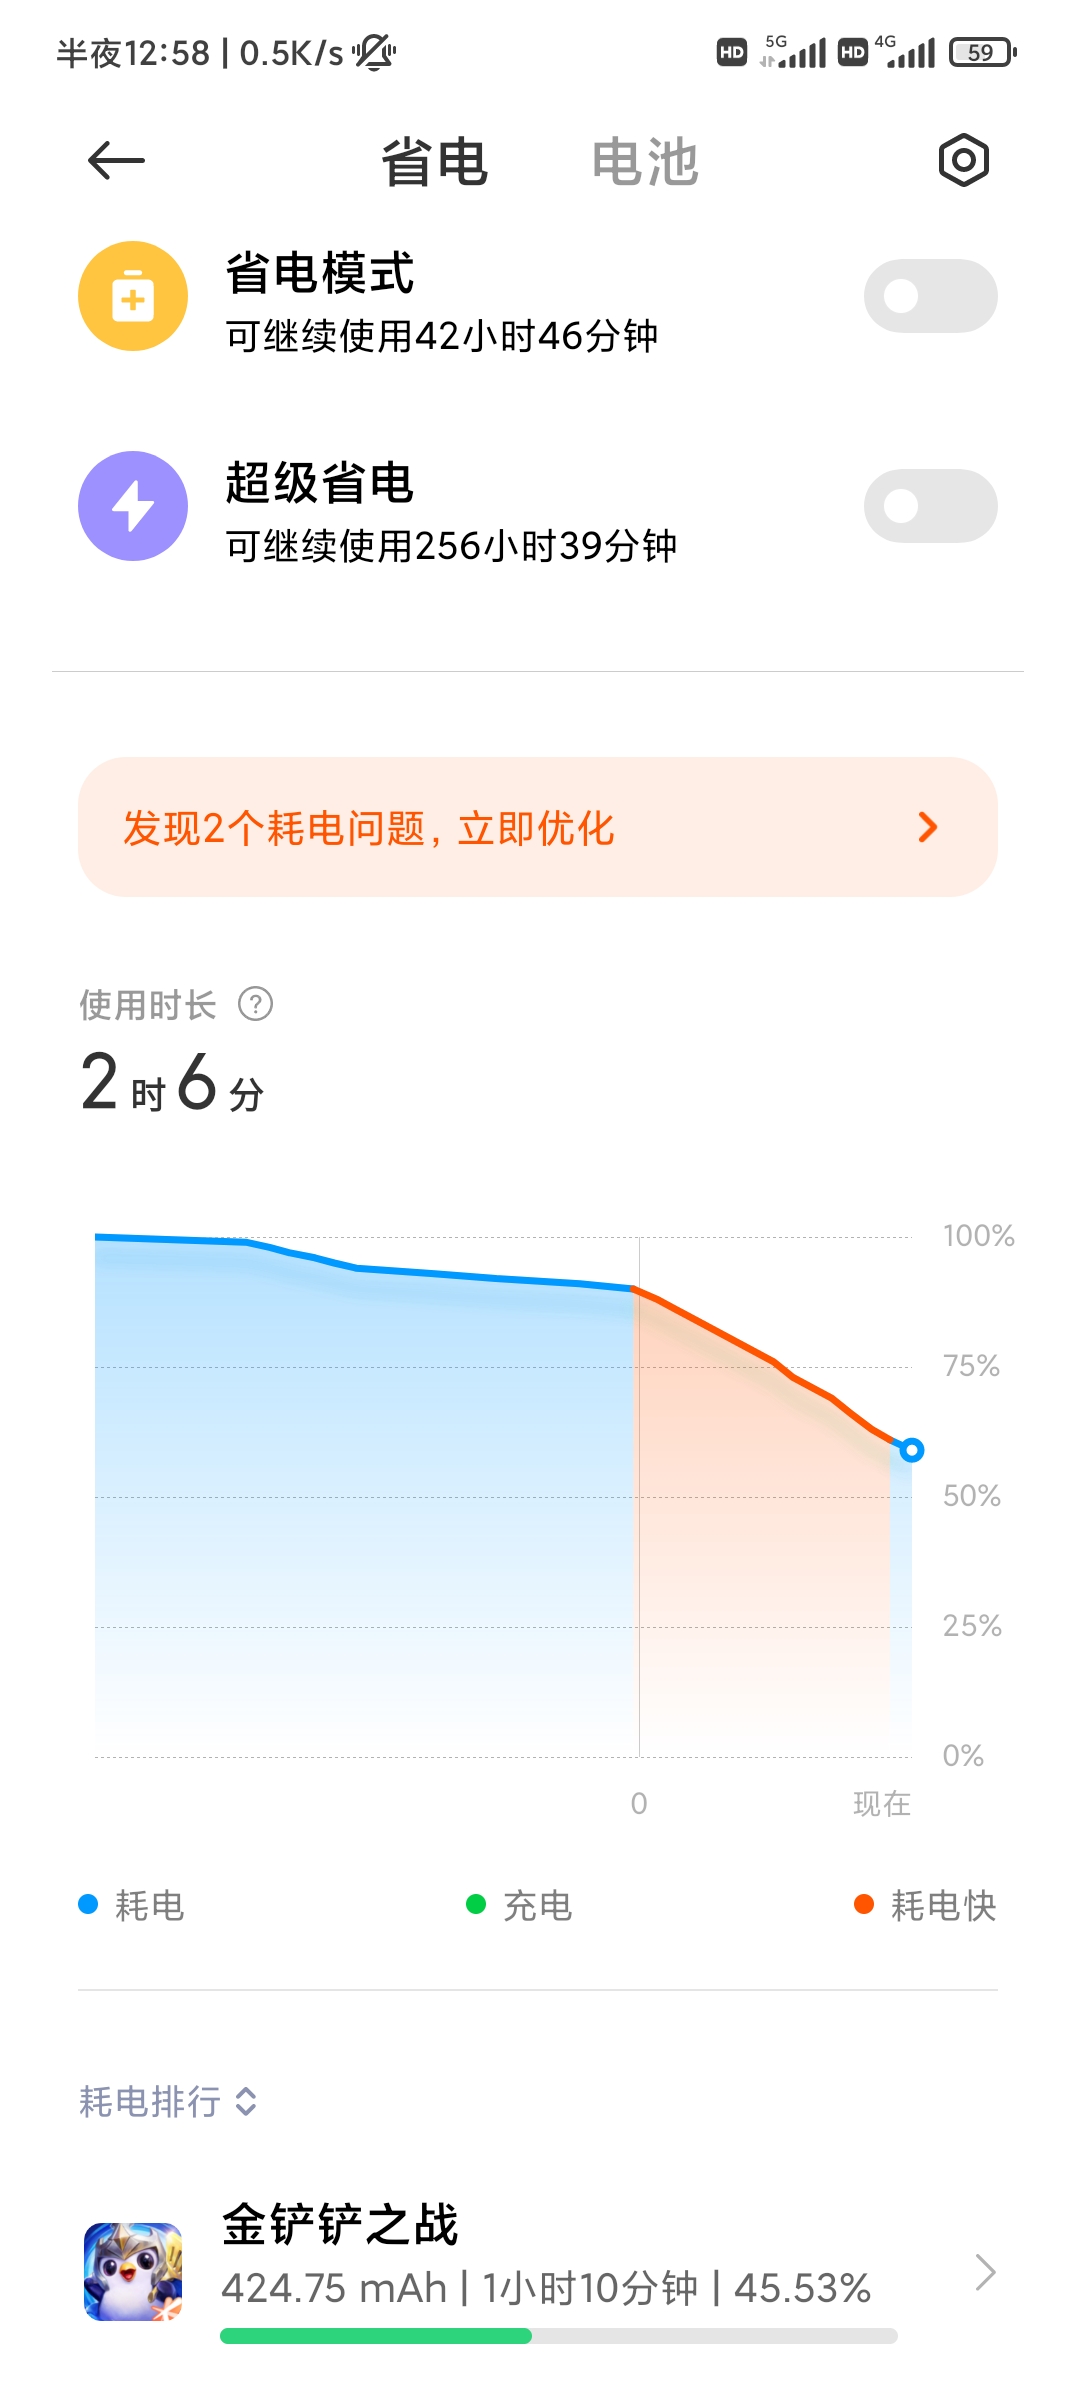The width and height of the screenshot is (1080, 2400).
Task: Tap the green usage bar under 金铲铲之战
Action: pyautogui.click(x=376, y=2336)
